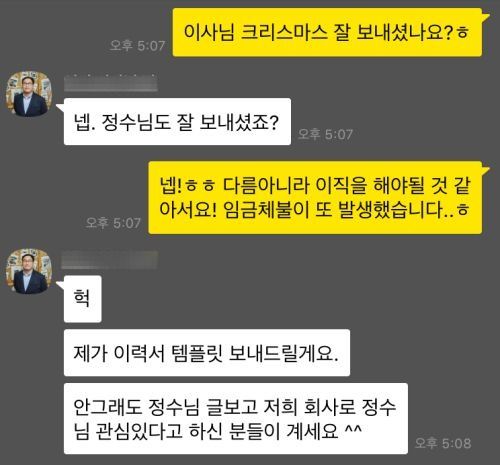Click the word 템플릿 in white bubble
500x465 pixels.
click(196, 353)
